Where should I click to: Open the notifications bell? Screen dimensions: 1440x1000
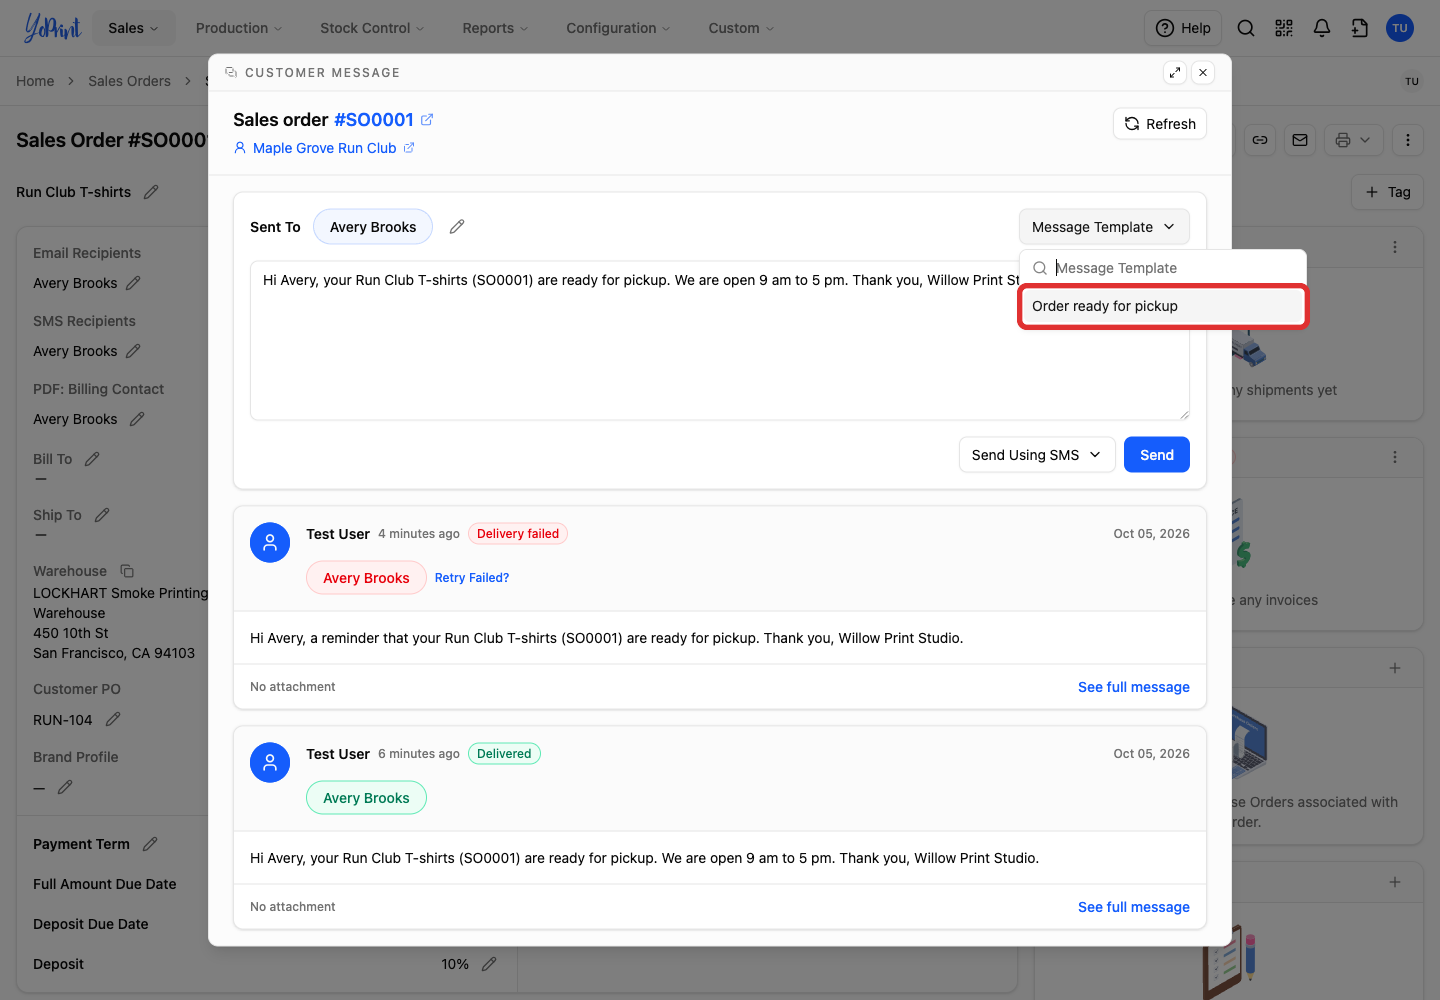[1322, 28]
